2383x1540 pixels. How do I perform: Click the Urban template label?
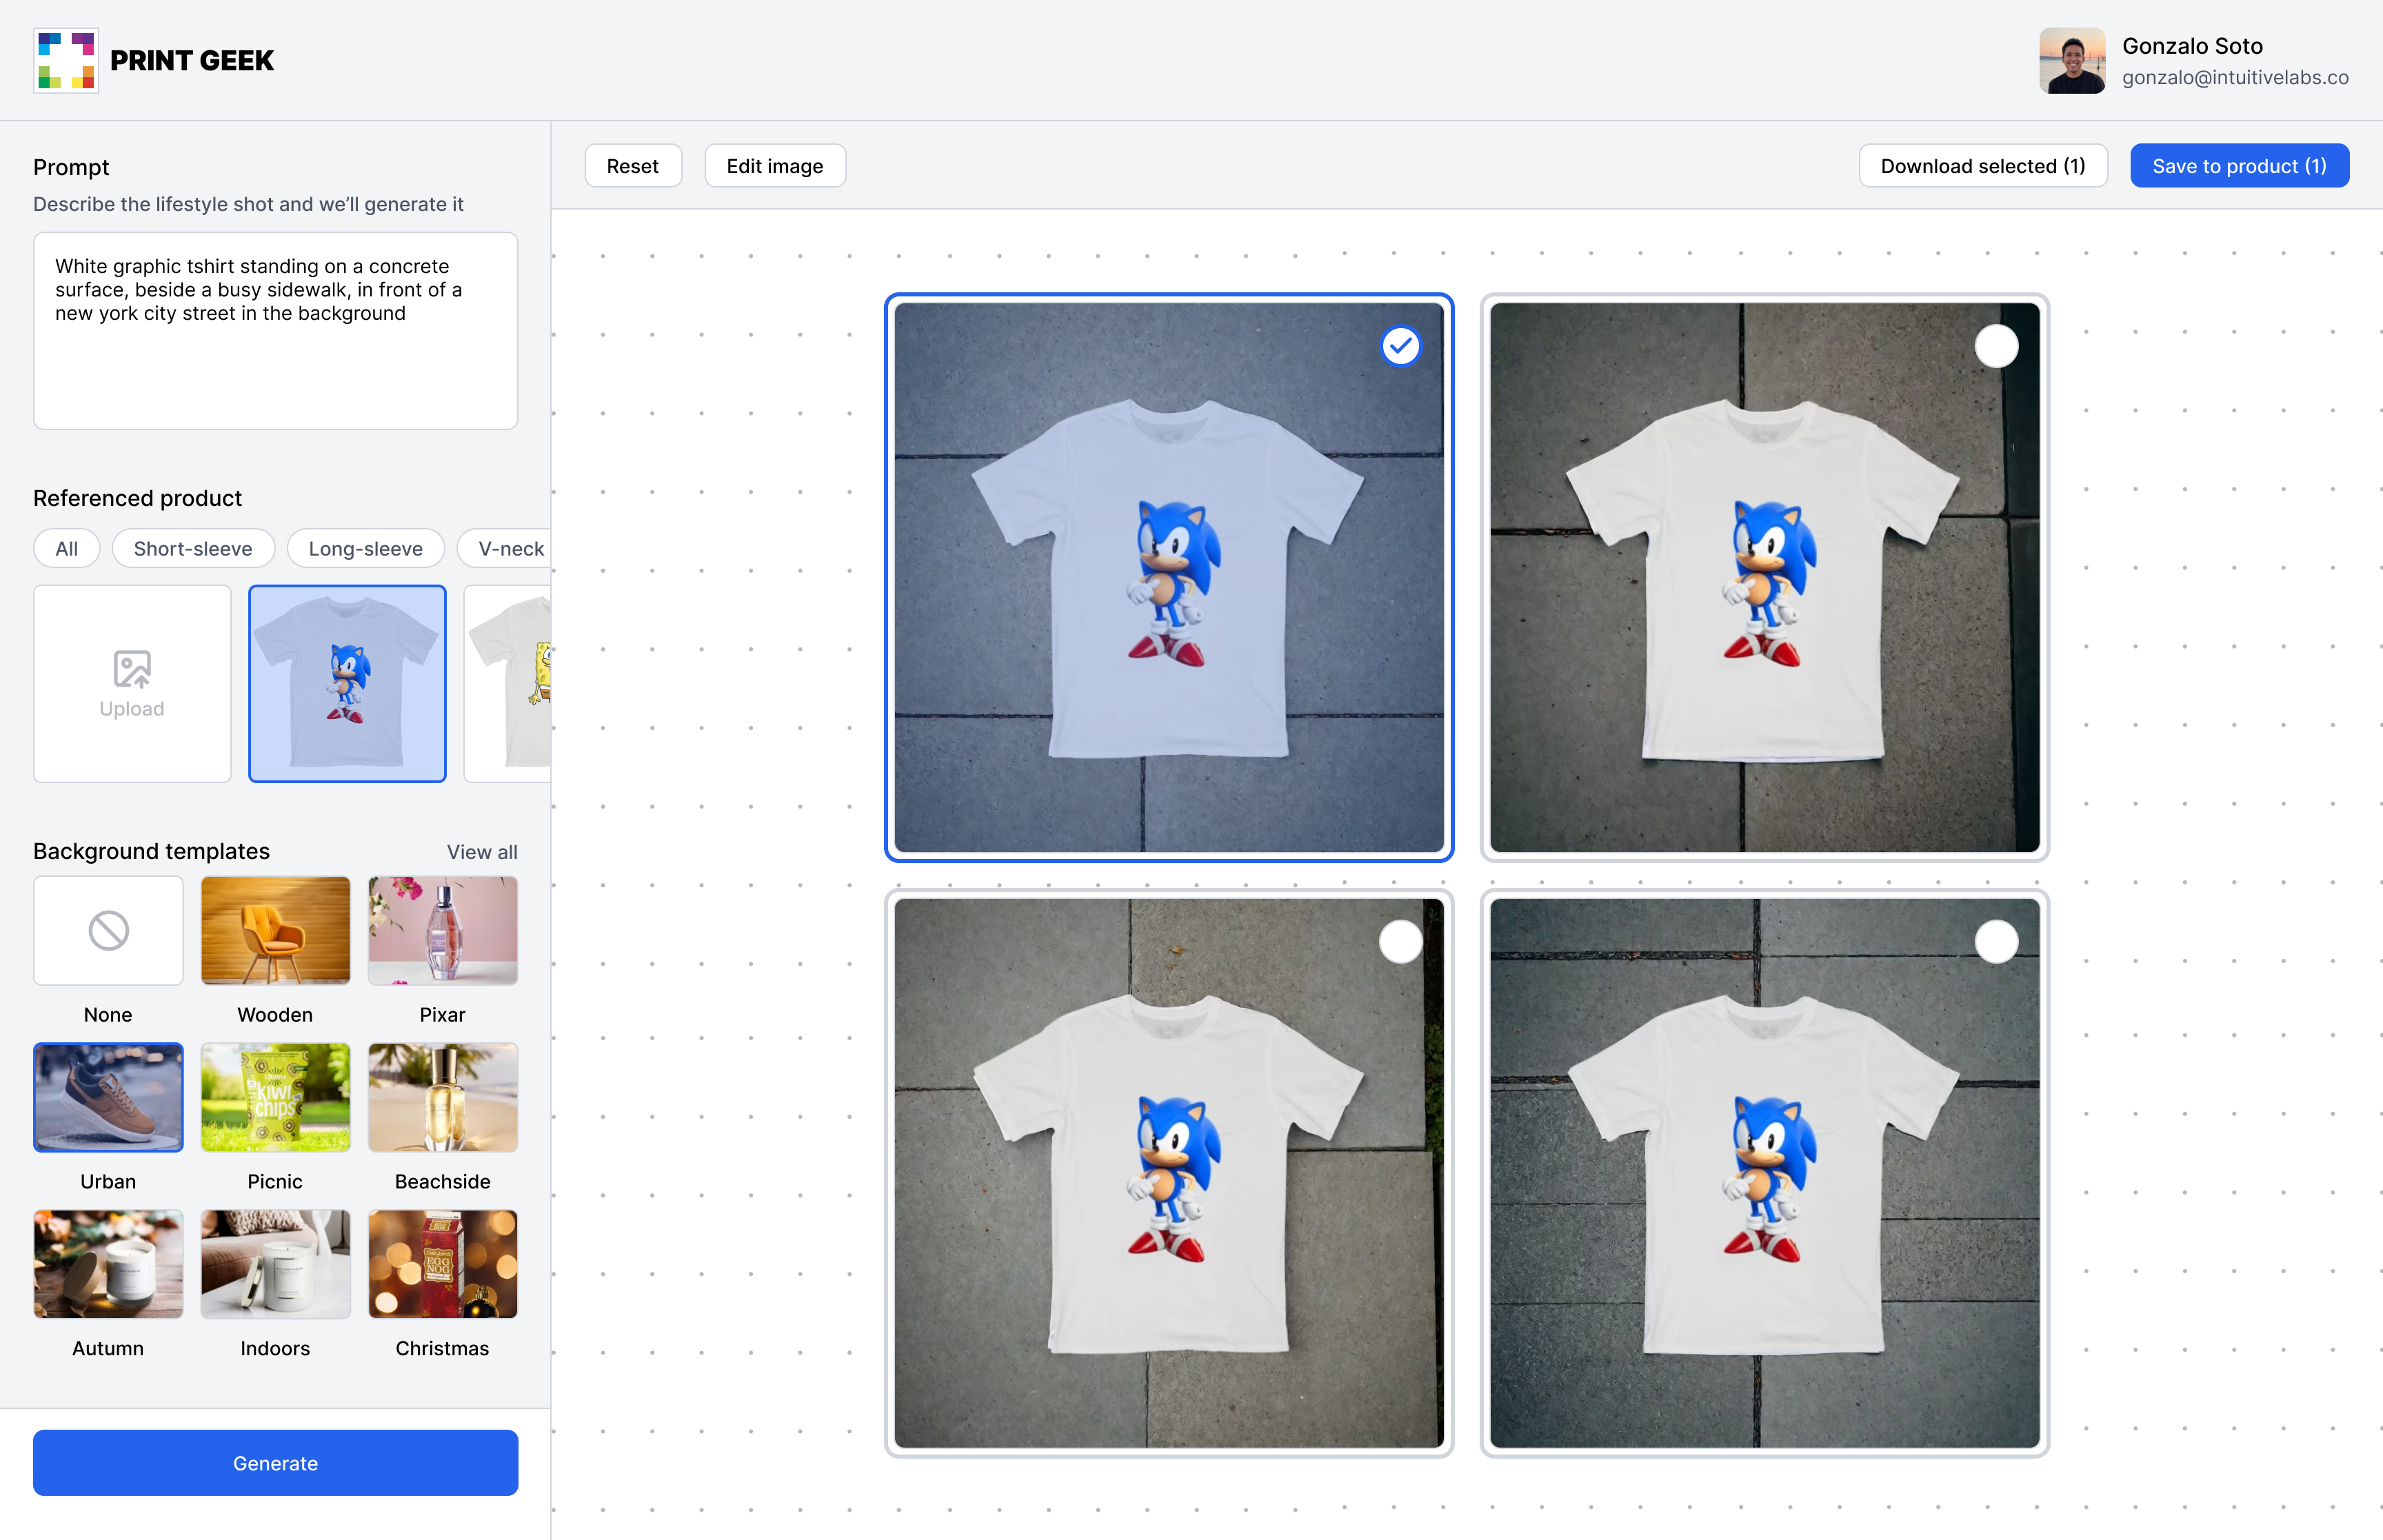(108, 1181)
